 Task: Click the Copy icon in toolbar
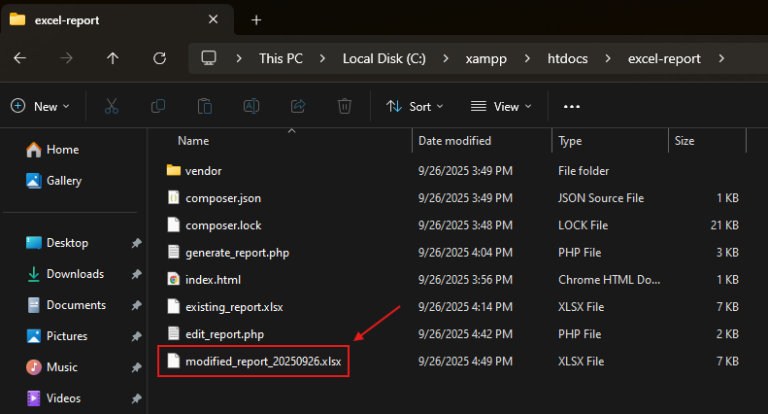(158, 106)
